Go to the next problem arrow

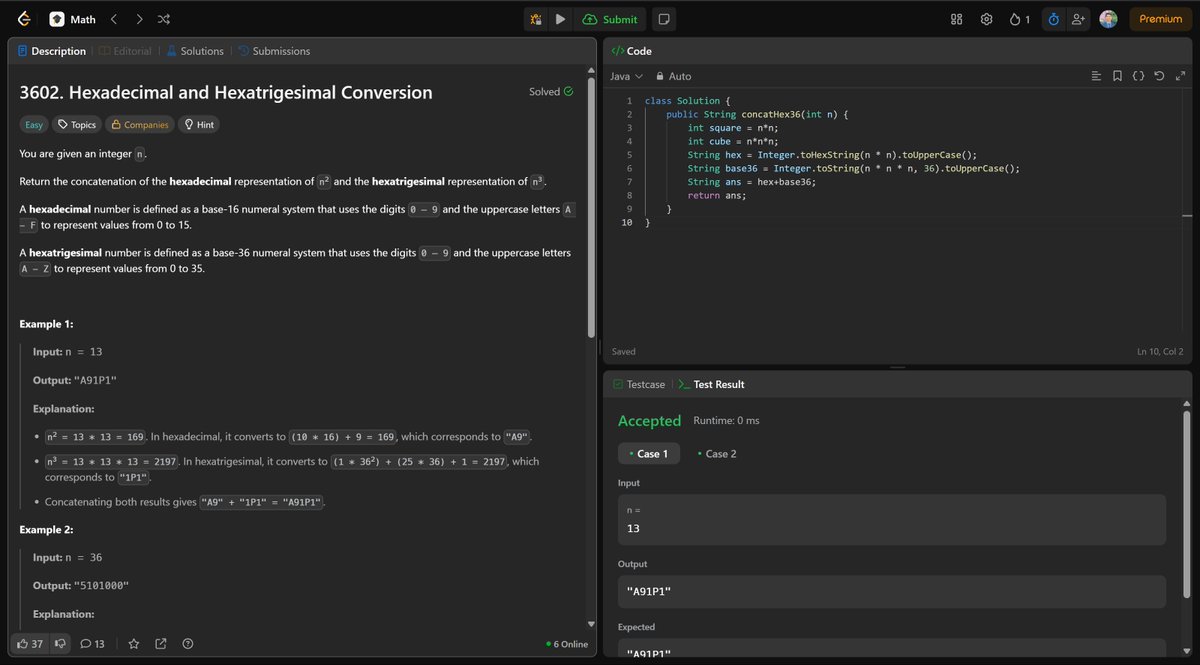[x=139, y=19]
